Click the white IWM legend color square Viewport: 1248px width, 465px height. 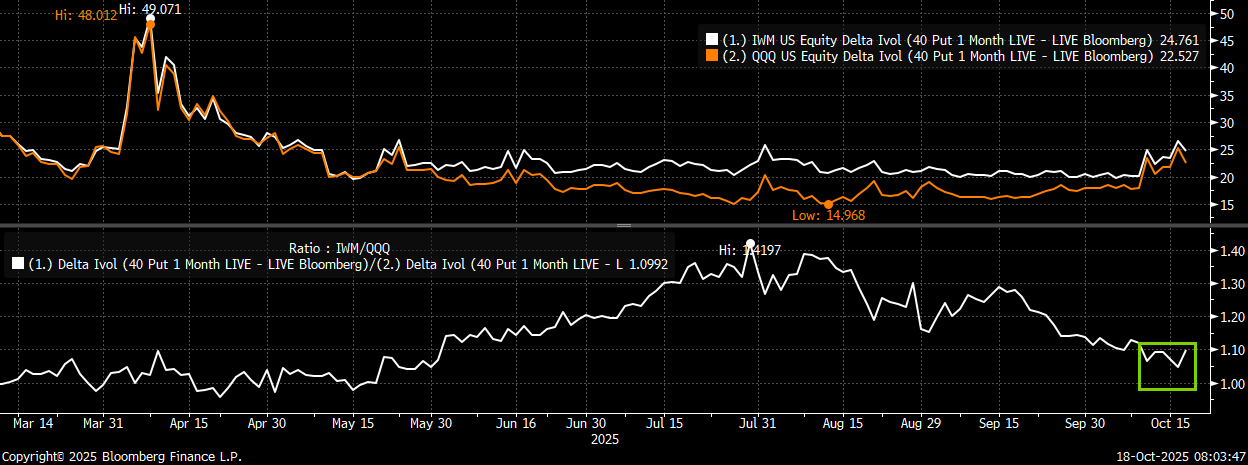click(712, 40)
